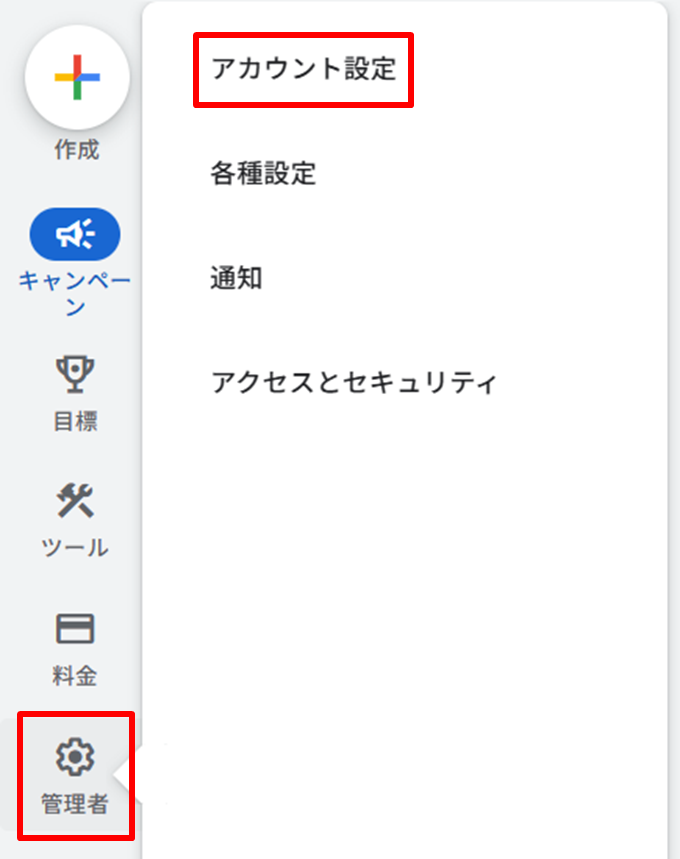
Task: Click the 料金 sidebar label
Action: point(75,675)
